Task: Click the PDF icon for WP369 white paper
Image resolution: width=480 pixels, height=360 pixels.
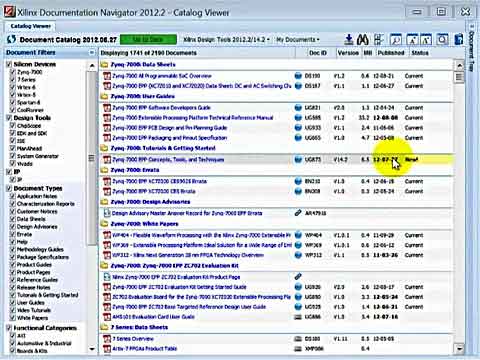Action: click(x=107, y=245)
